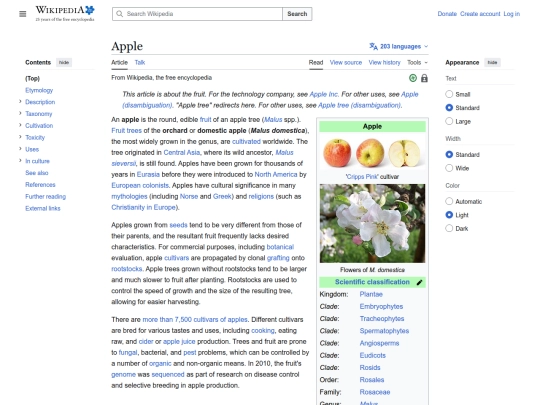Click the Create account link
540x405 pixels.
[480, 14]
